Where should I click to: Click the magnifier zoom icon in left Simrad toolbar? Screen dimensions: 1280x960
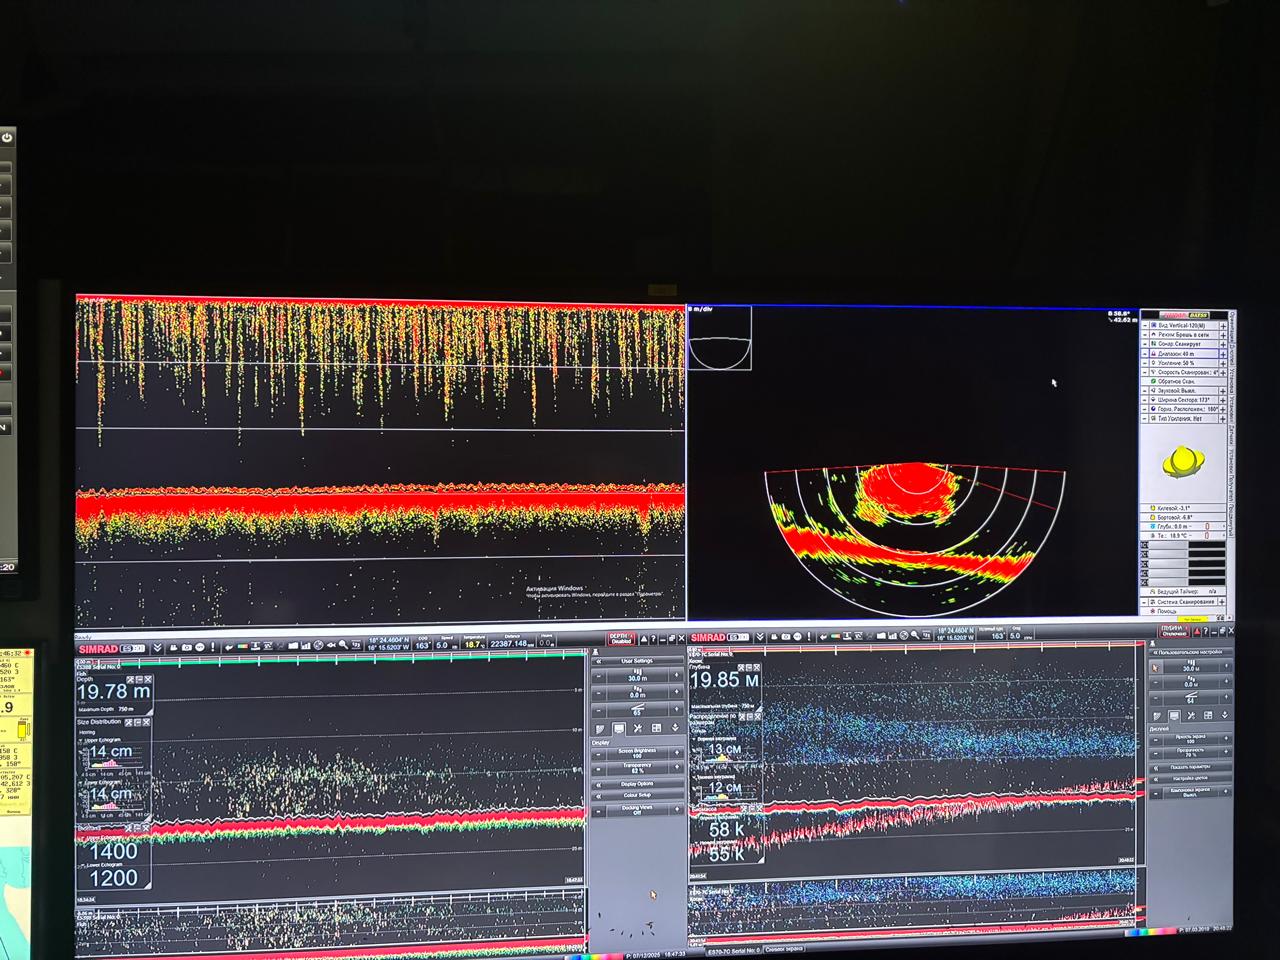(202, 648)
